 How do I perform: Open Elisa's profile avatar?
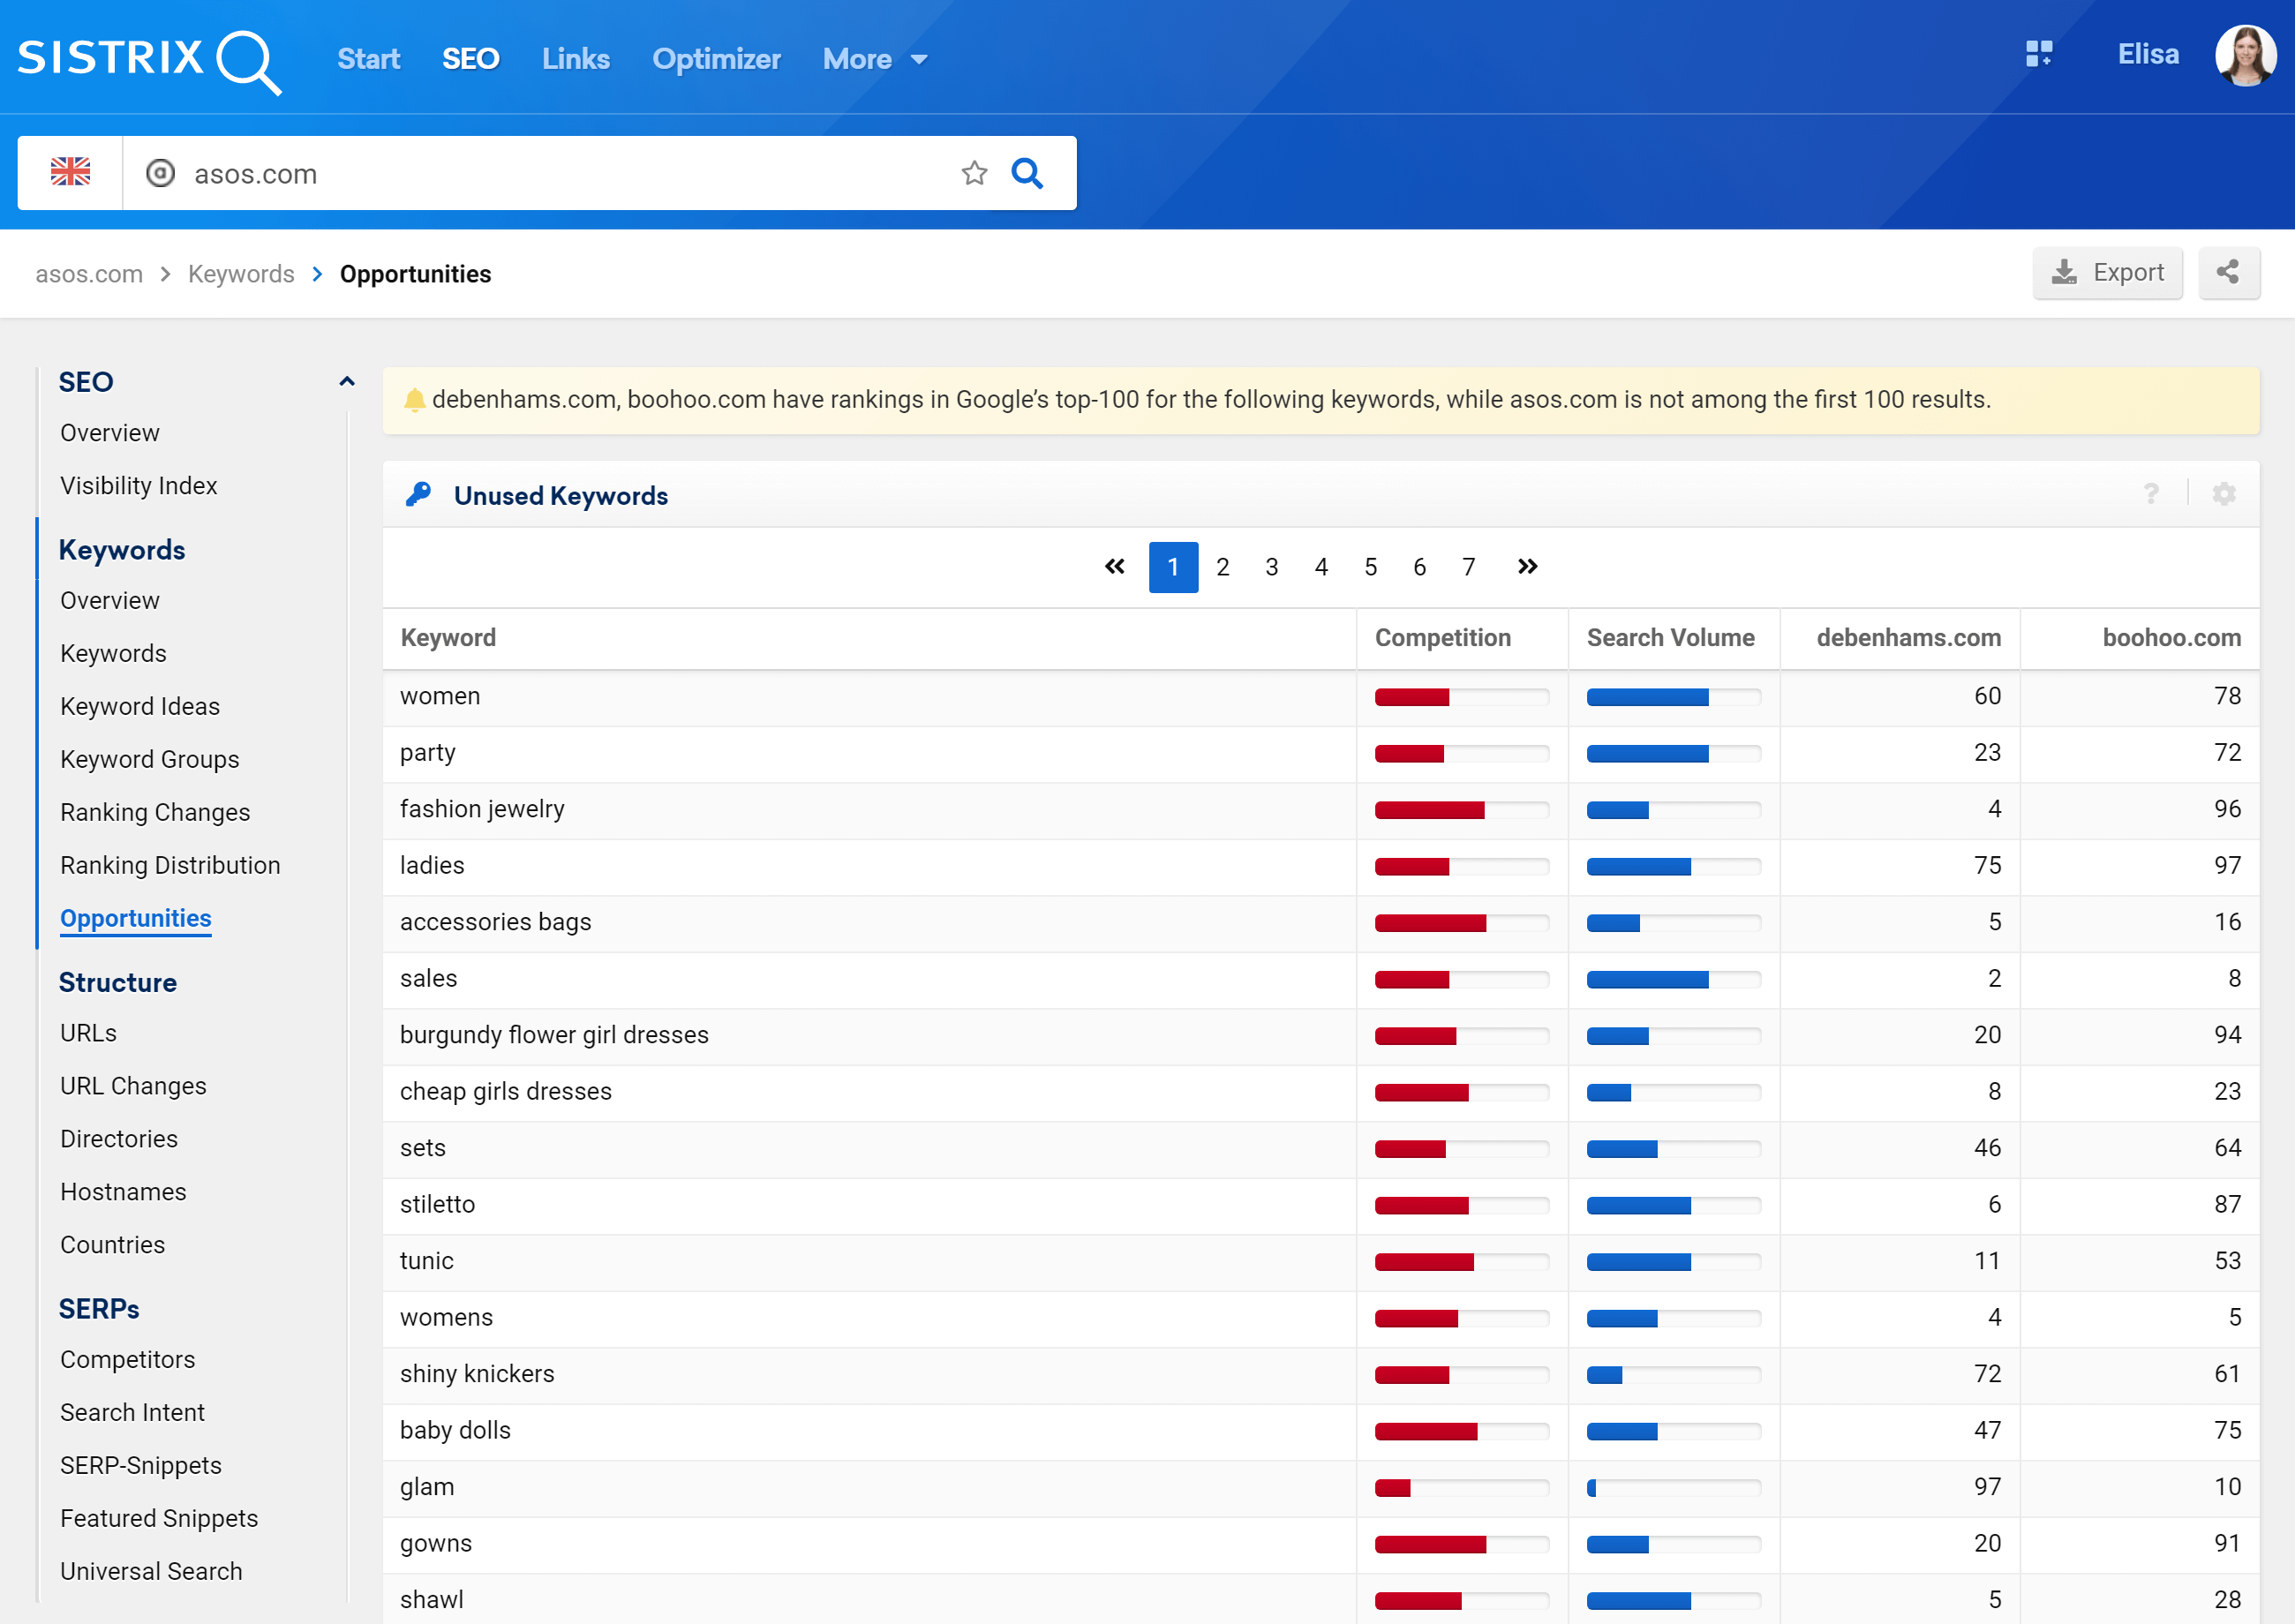click(x=2246, y=56)
